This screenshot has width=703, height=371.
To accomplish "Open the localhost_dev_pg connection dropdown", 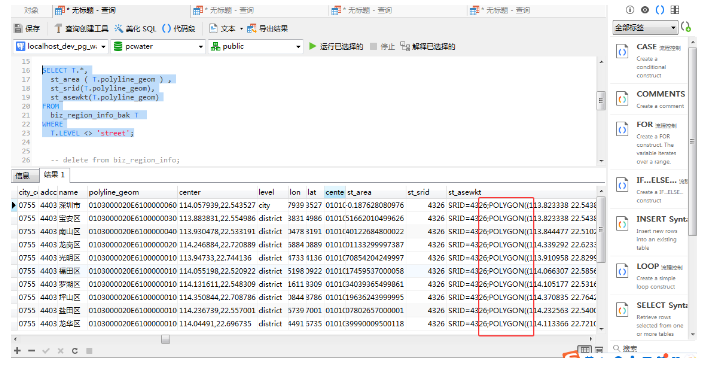I will tap(61, 46).
